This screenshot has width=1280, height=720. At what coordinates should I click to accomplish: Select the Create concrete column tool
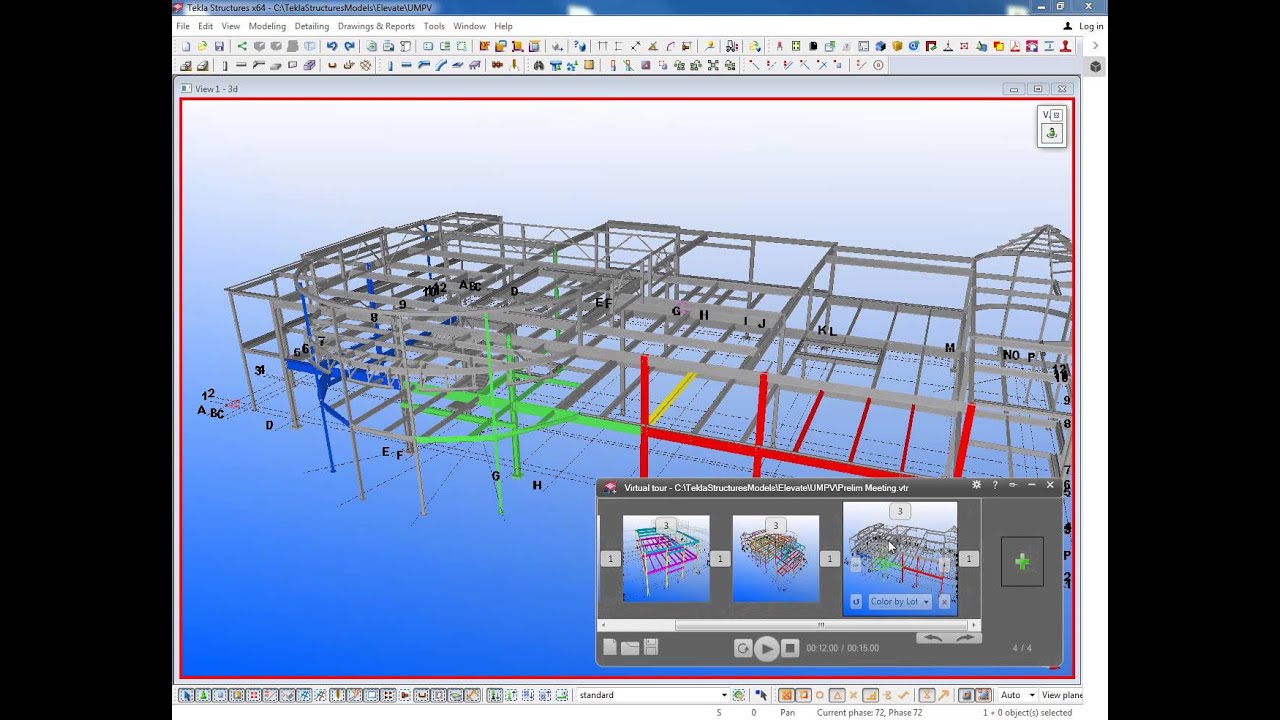(225, 66)
